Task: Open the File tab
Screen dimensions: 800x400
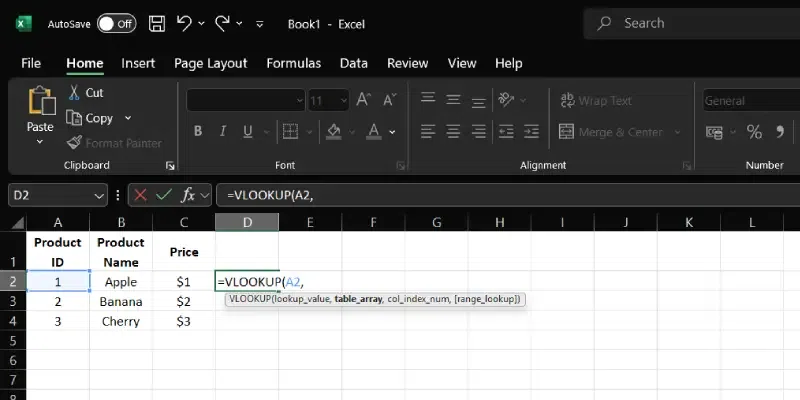Action: 31,63
